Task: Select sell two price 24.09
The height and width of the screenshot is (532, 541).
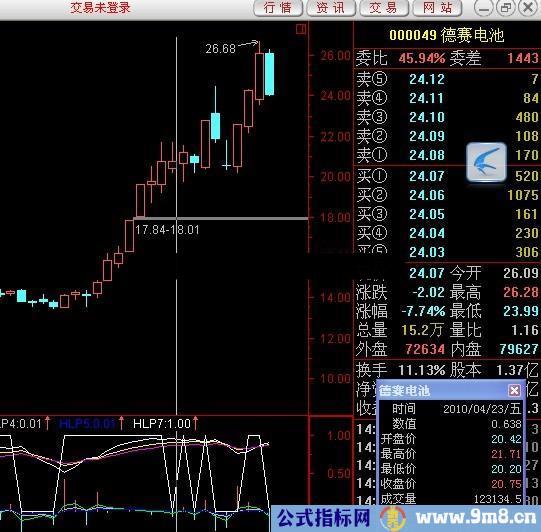Action: tap(427, 136)
